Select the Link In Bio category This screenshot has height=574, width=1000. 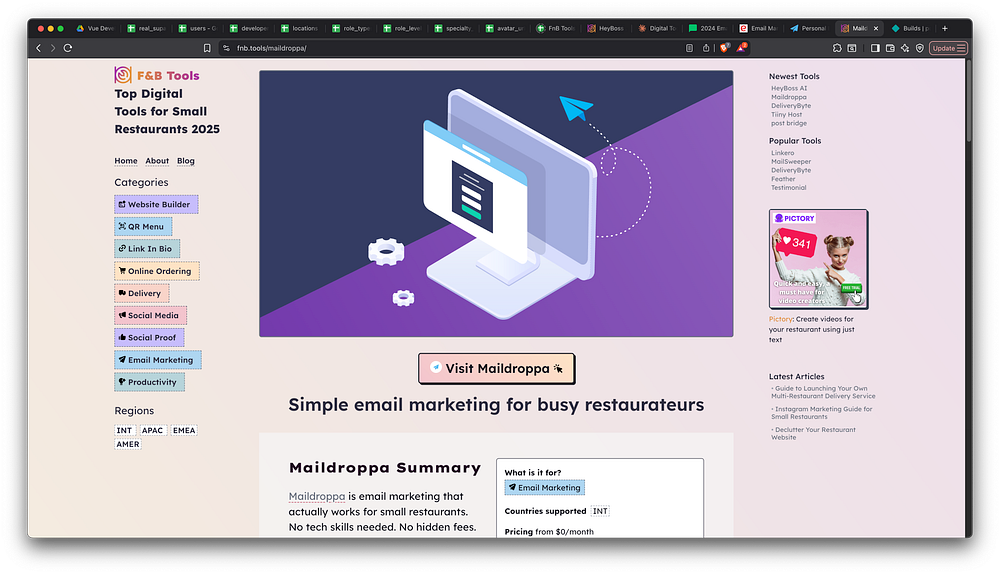(x=147, y=249)
